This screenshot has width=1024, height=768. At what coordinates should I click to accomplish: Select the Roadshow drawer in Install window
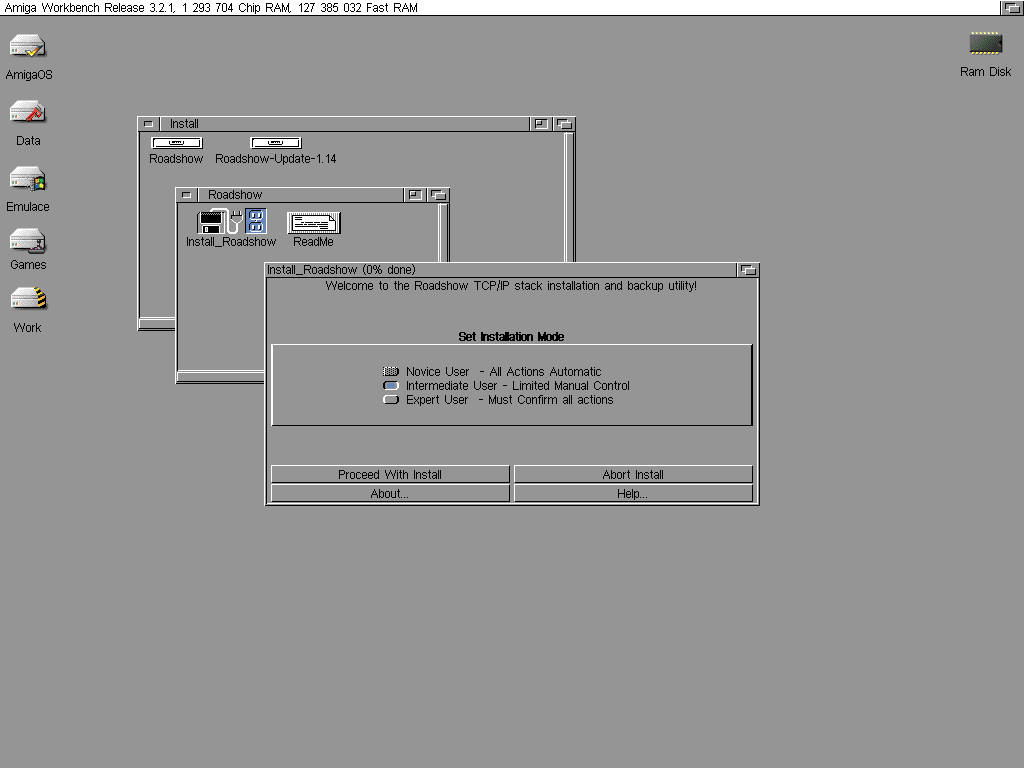click(x=176, y=143)
